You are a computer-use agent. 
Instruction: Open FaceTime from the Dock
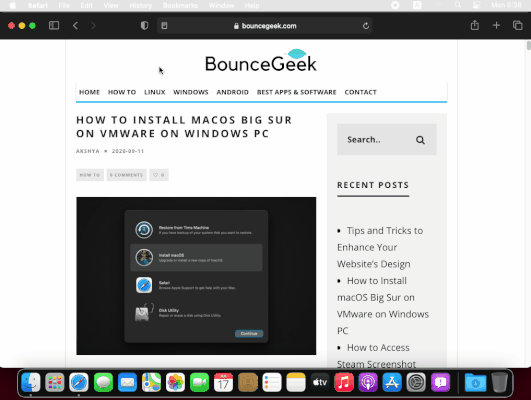(x=199, y=382)
